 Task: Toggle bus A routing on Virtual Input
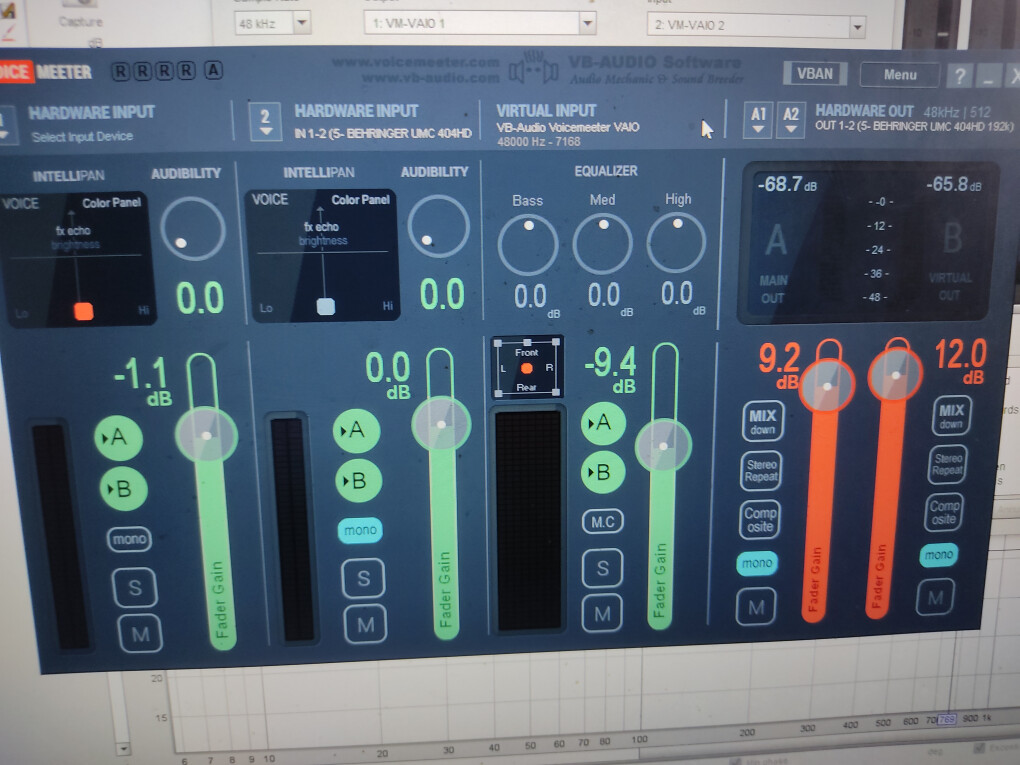click(x=603, y=423)
